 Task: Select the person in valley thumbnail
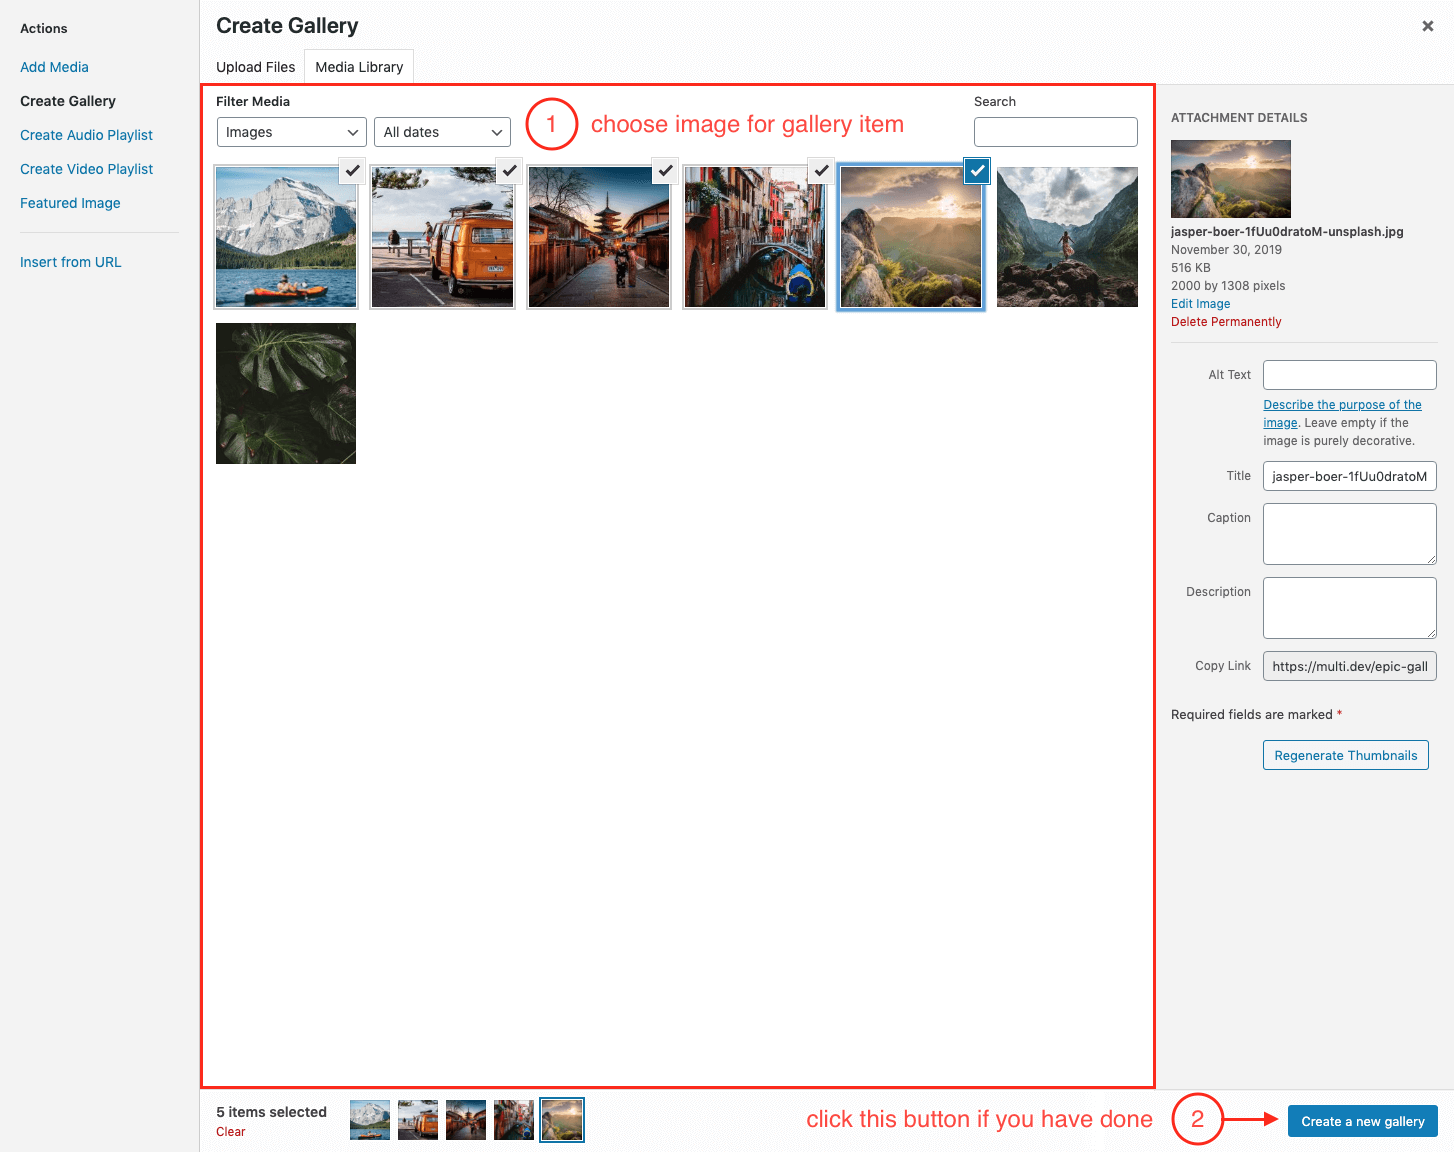(x=1067, y=237)
